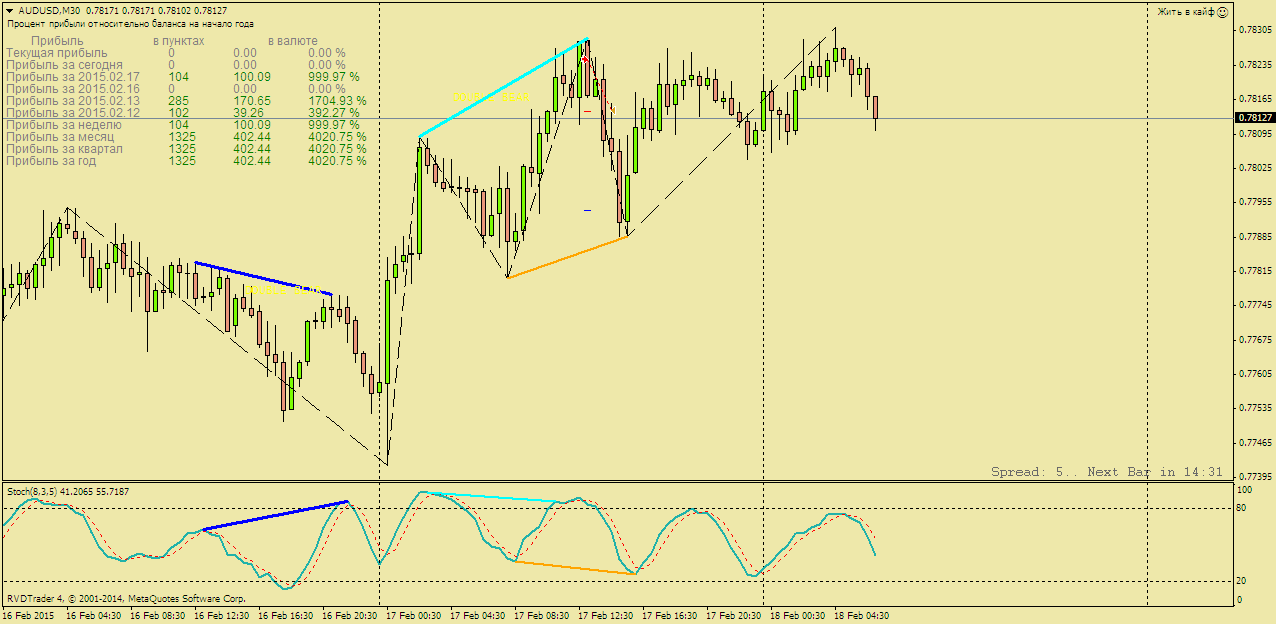Click the 0.77395 price scale label
The height and width of the screenshot is (624, 1276).
pos(1254,476)
